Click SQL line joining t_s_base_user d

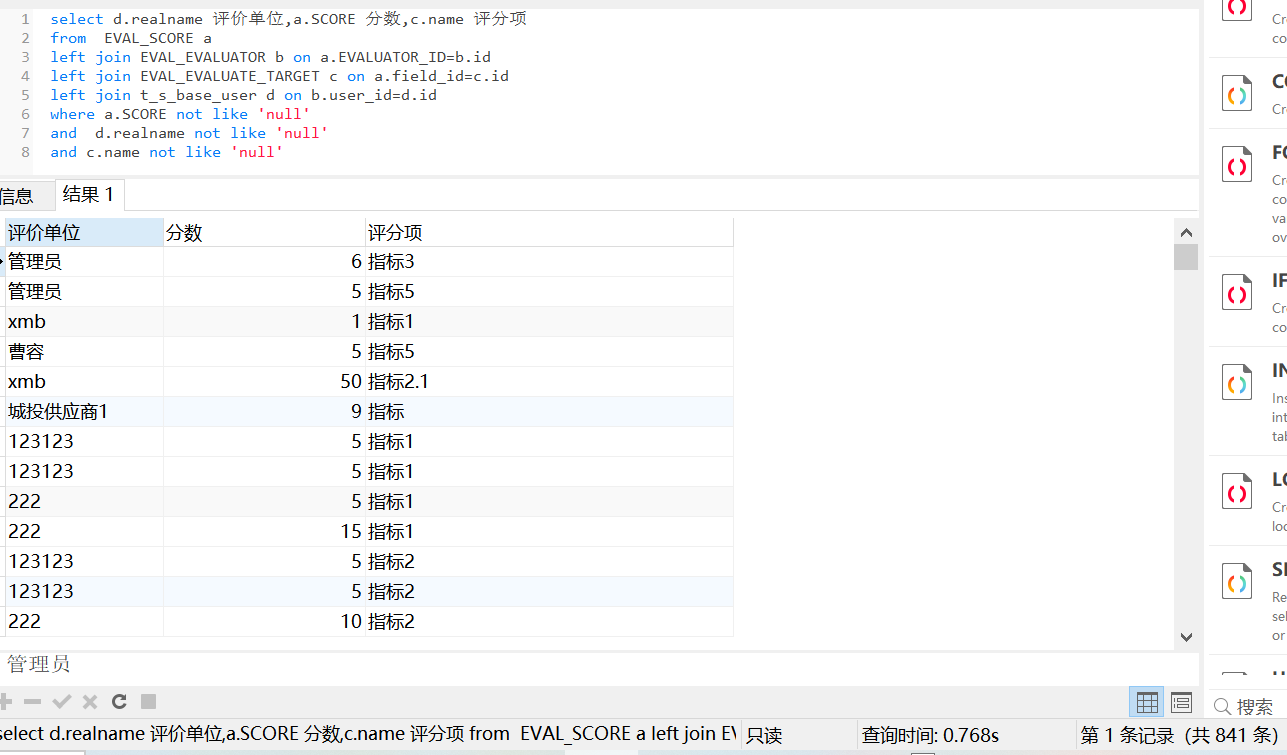pos(244,95)
